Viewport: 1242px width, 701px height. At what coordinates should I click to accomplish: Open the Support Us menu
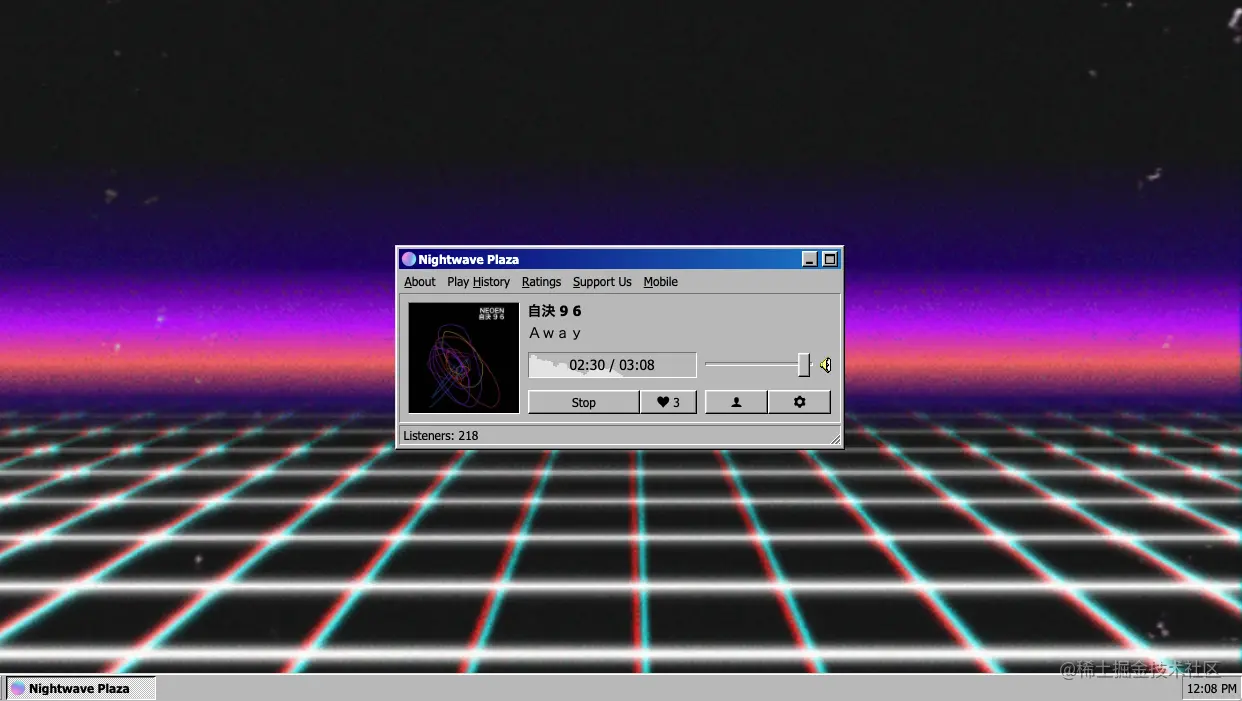tap(602, 282)
